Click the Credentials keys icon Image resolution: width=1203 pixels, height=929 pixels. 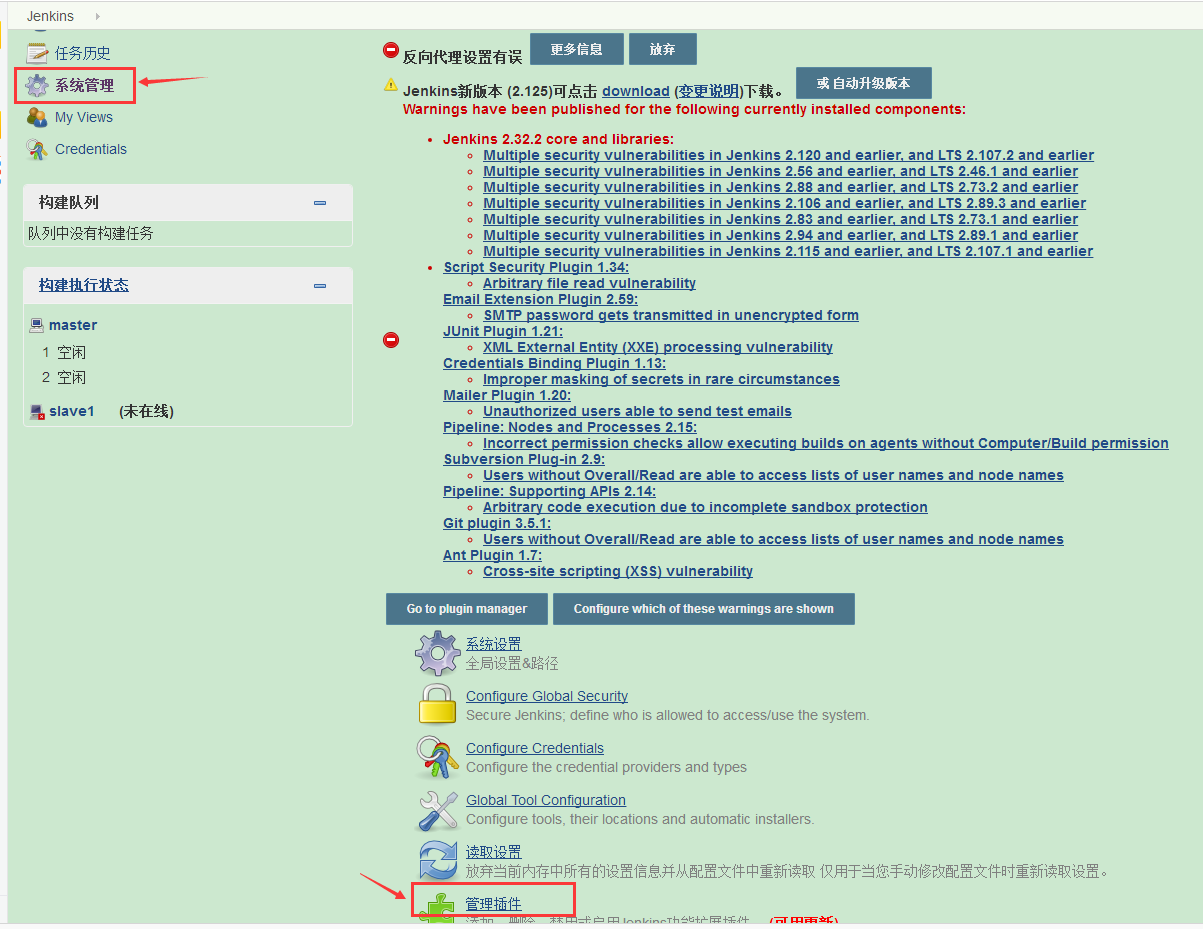[37, 149]
